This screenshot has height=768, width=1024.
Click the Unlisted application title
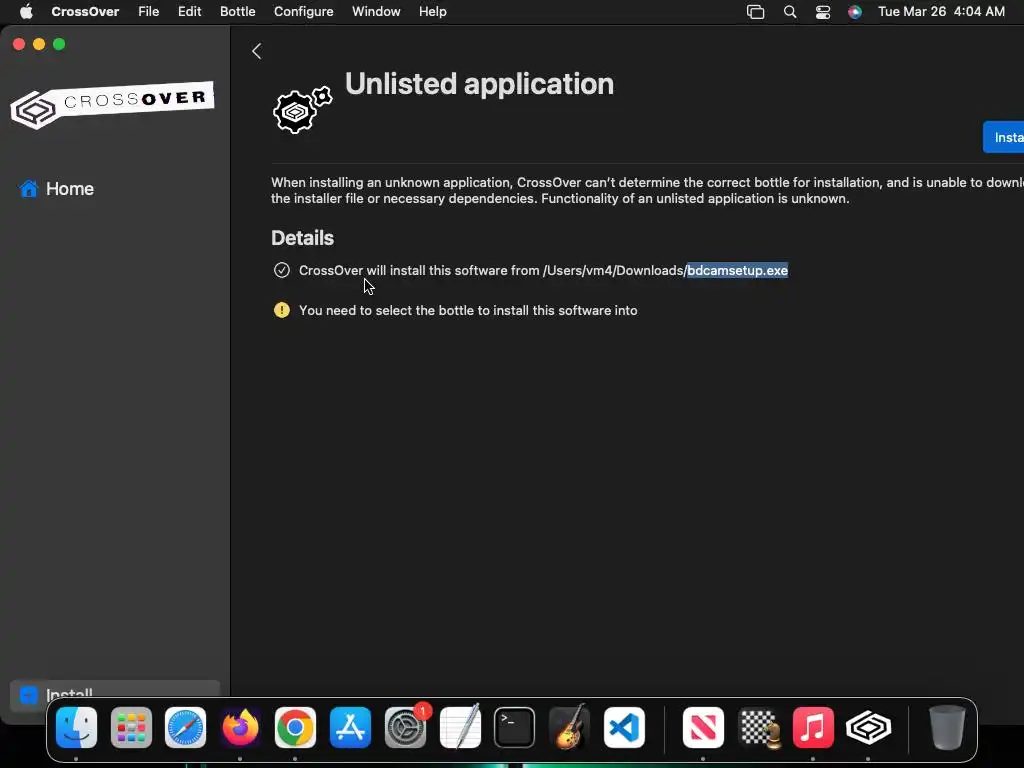pos(479,84)
